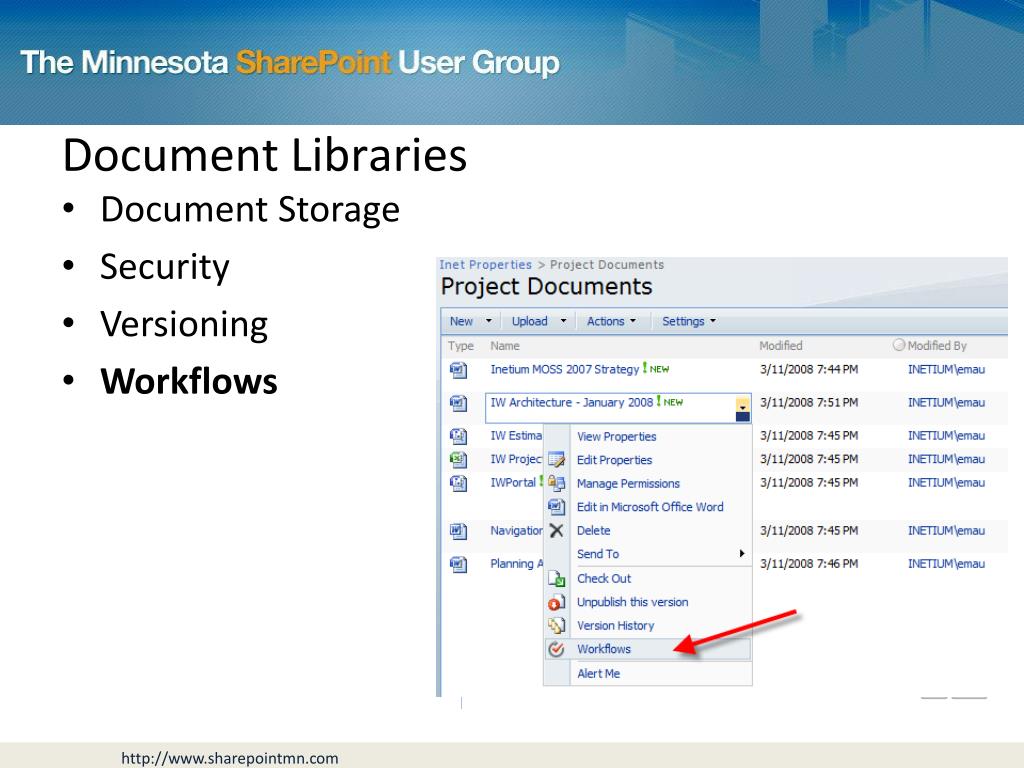Click Check Out icon in menu
The width and height of the screenshot is (1024, 768).
coord(556,579)
